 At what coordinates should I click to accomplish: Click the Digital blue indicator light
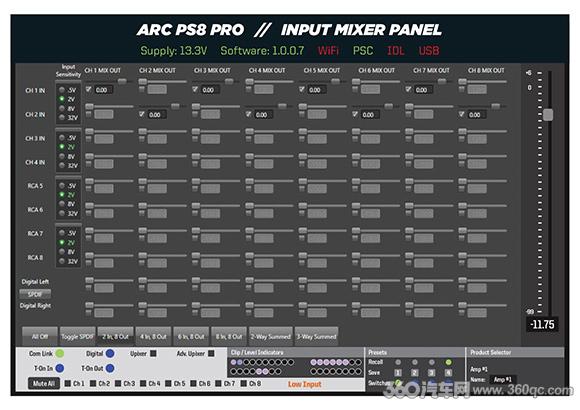click(110, 353)
